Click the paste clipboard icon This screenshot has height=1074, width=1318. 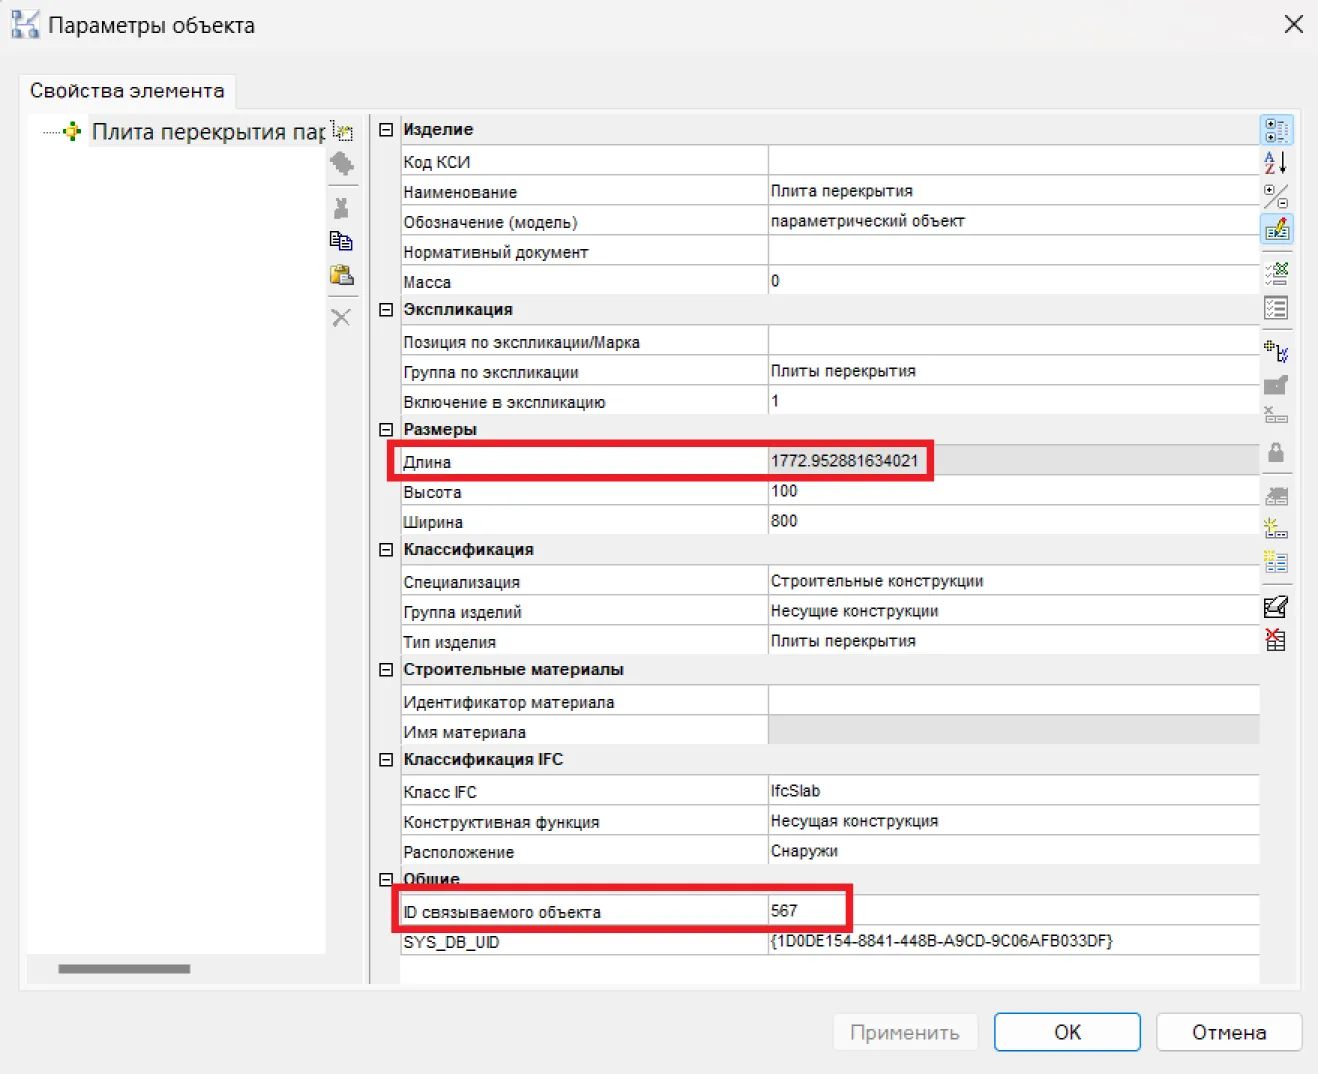[341, 275]
